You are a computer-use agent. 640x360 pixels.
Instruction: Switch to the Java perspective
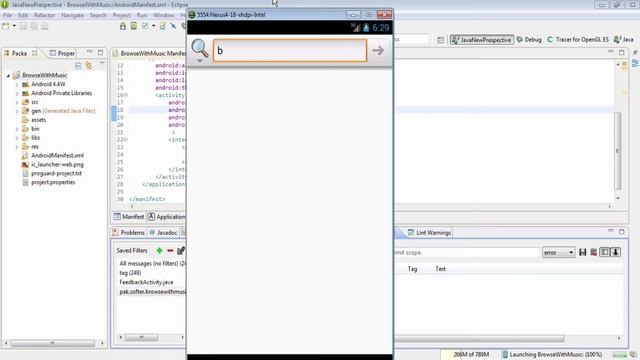point(624,40)
